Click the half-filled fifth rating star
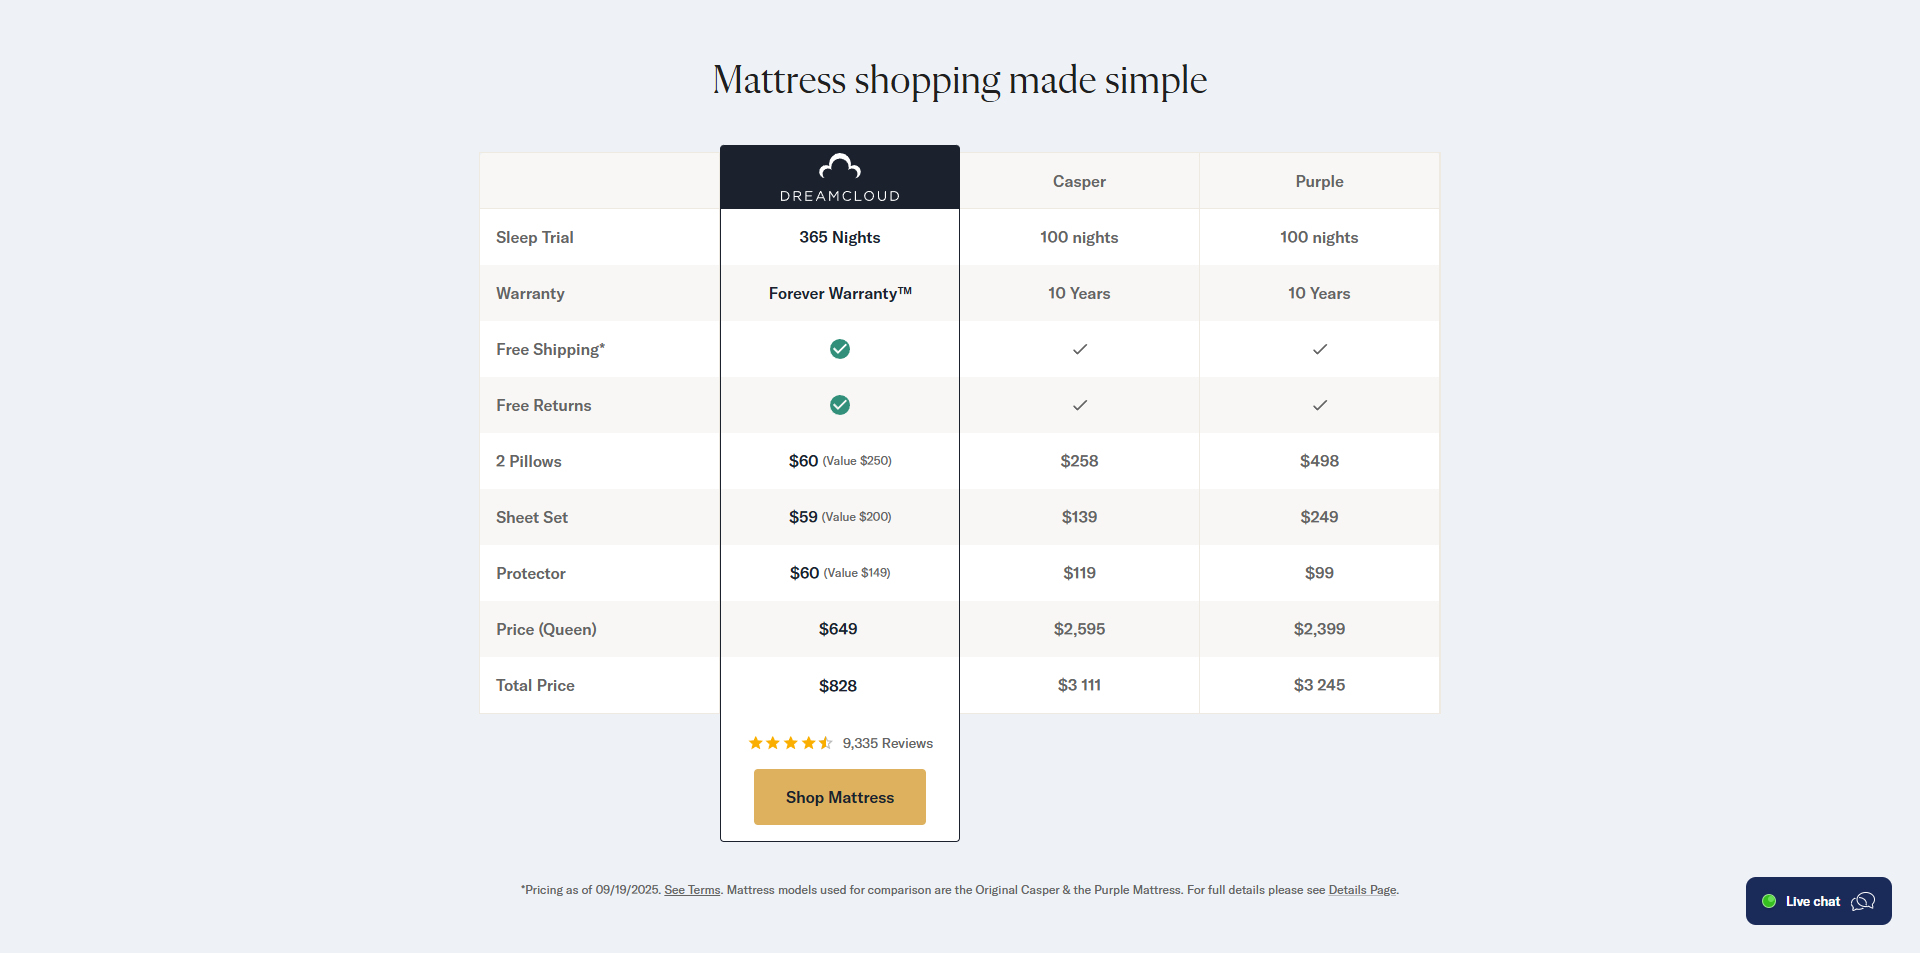This screenshot has width=1920, height=953. point(824,743)
